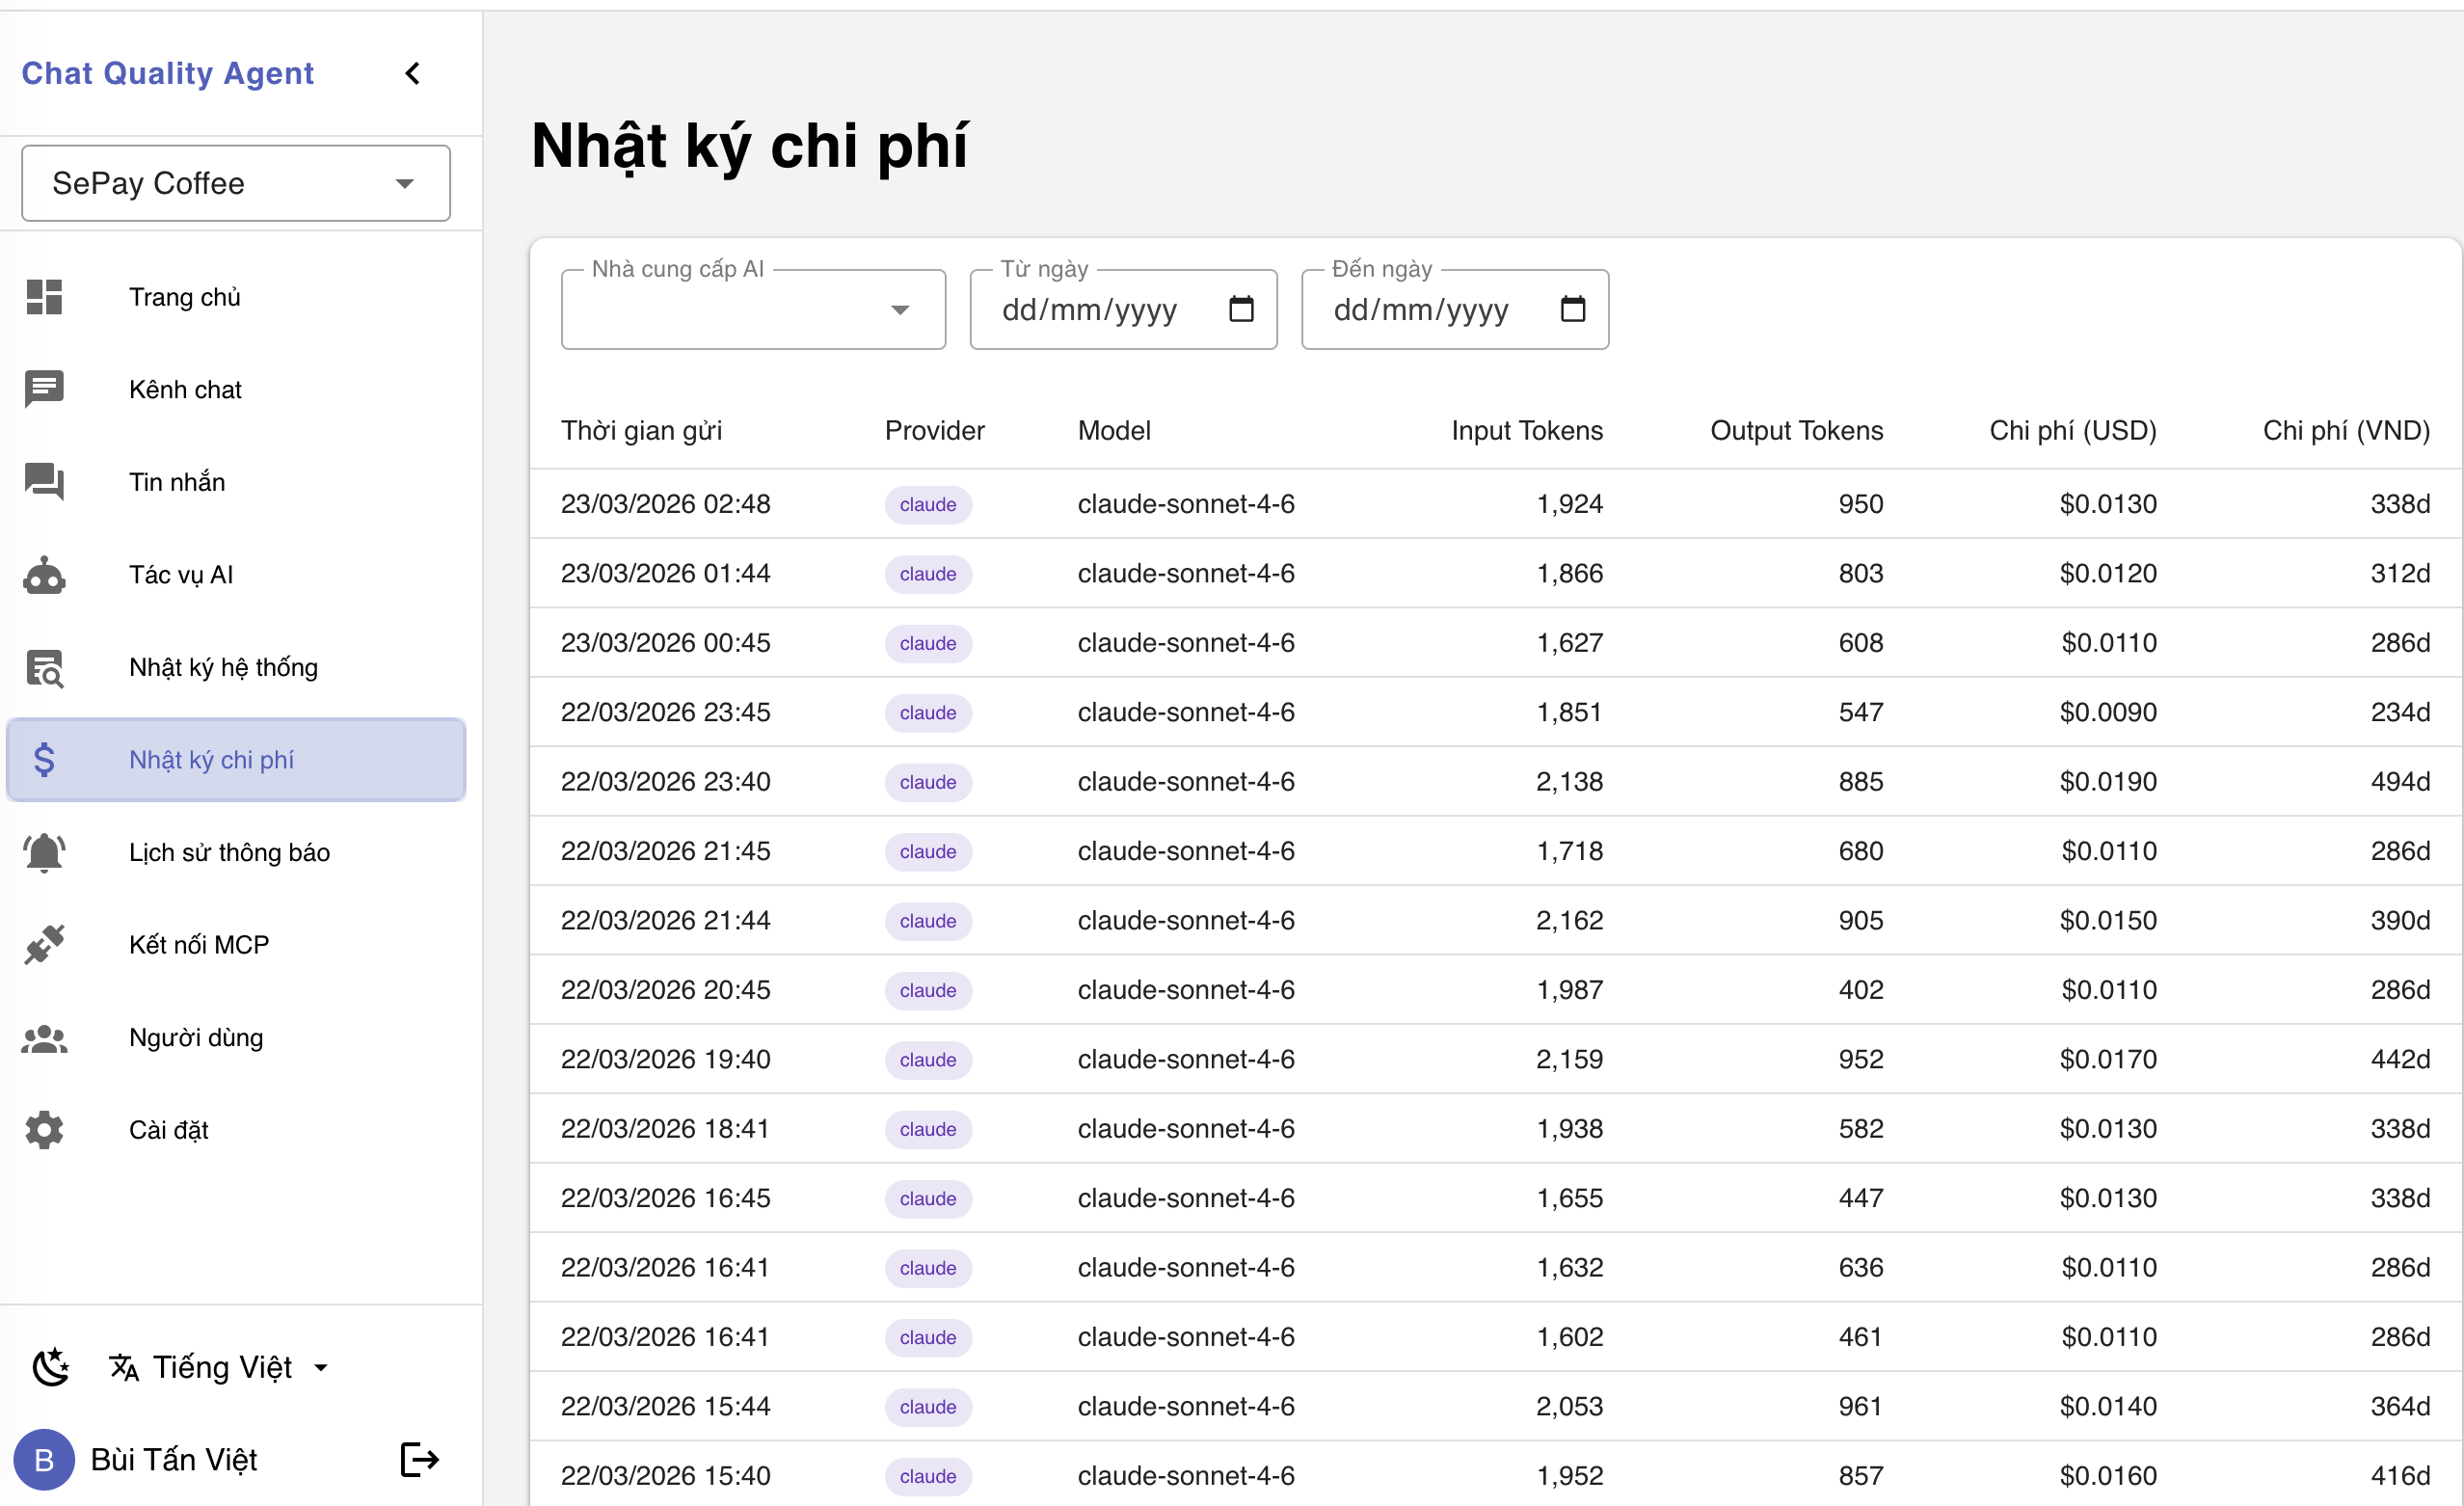Open the SePay Coffee workspace dropdown
The image size is (2464, 1506).
[x=236, y=183]
